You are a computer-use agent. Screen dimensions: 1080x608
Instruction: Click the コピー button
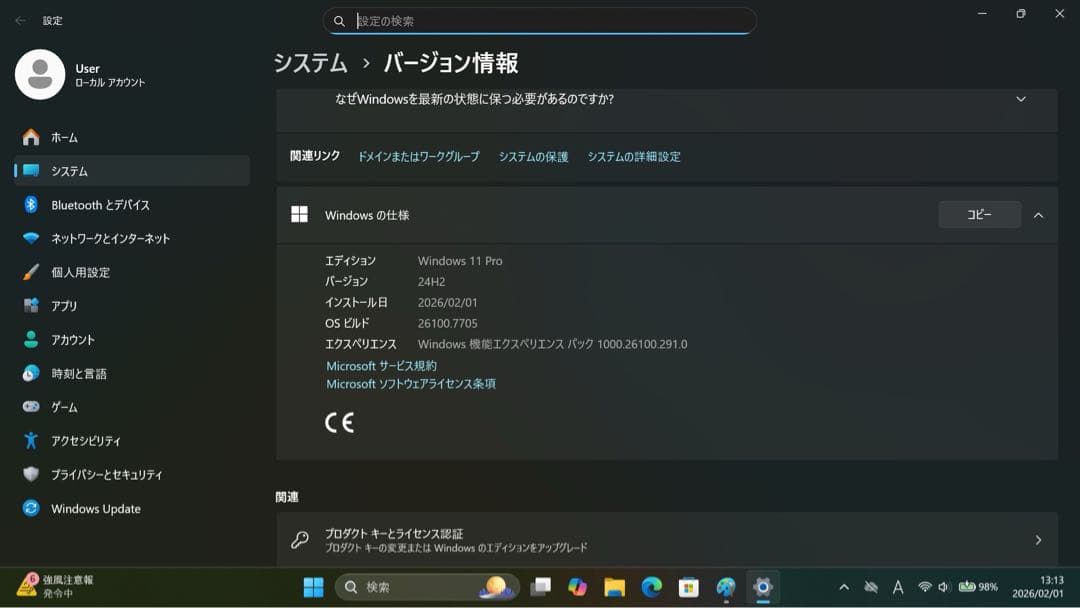(978, 214)
